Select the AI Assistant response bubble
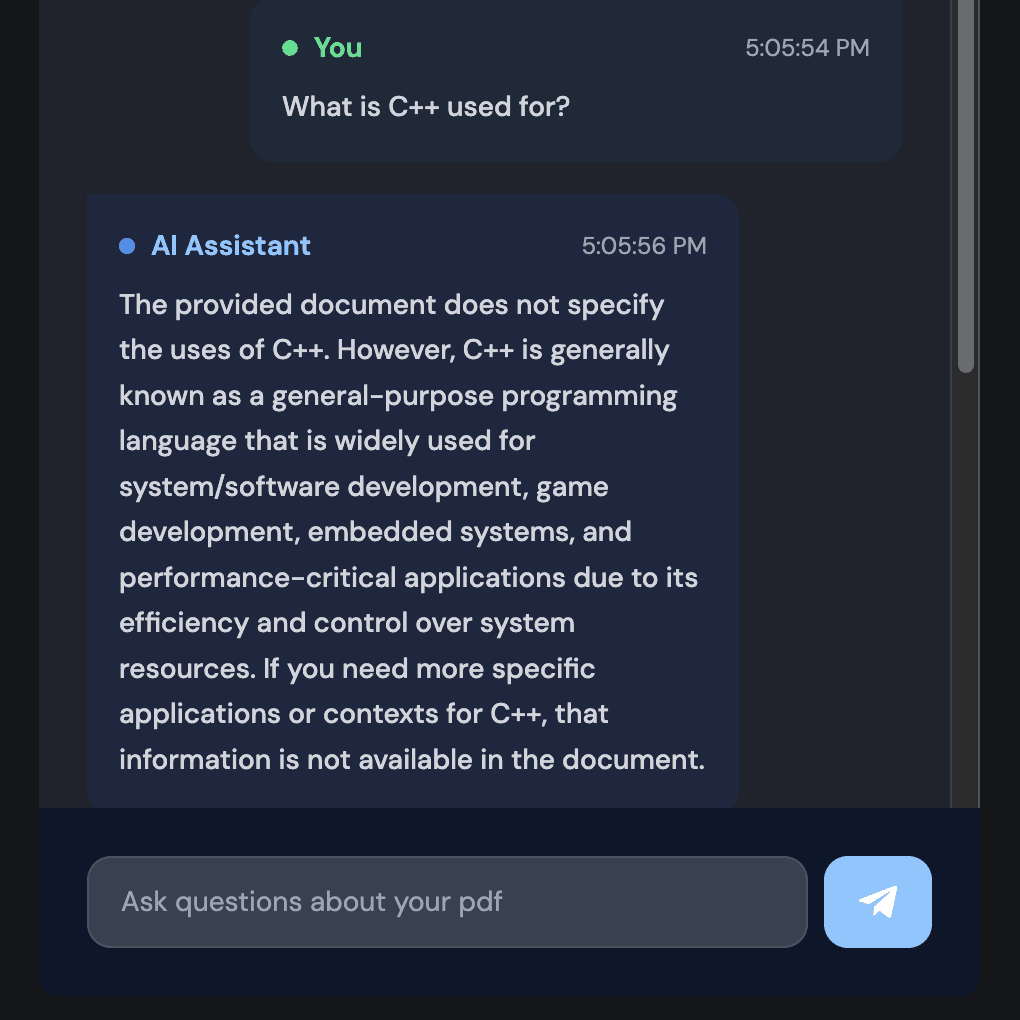Viewport: 1020px width, 1020px height. point(413,500)
